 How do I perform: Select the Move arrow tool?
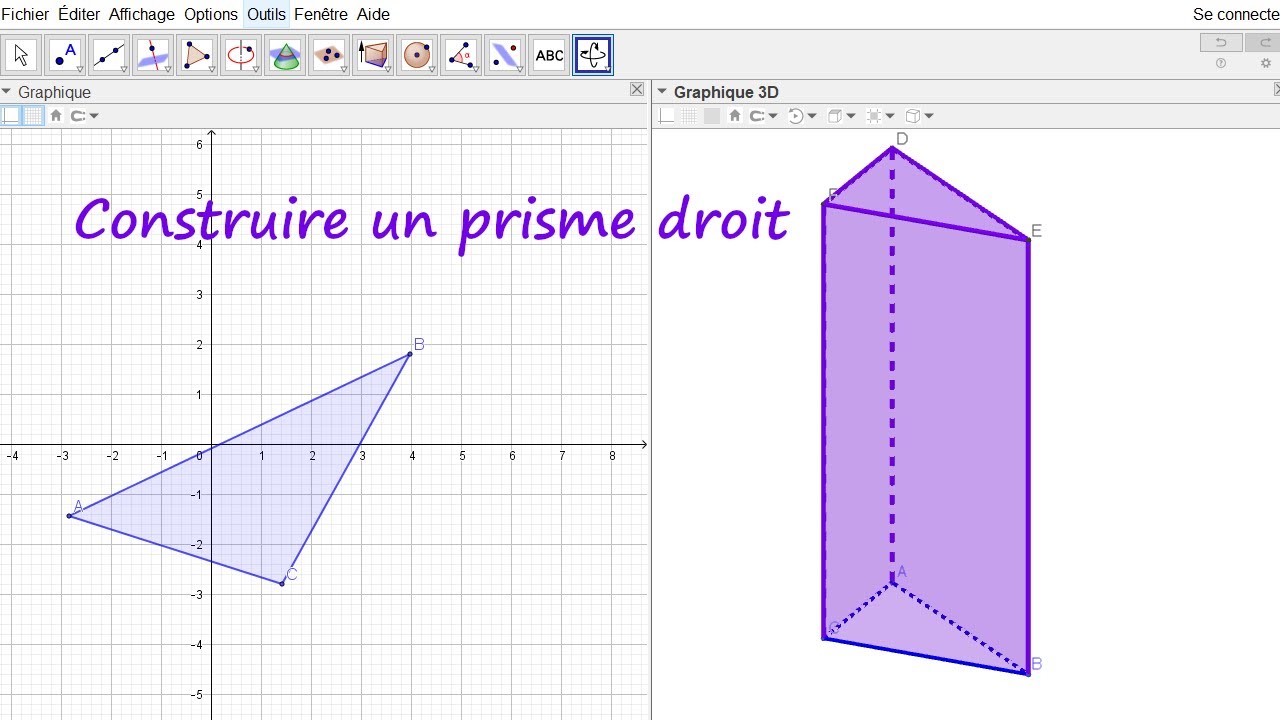[x=21, y=55]
